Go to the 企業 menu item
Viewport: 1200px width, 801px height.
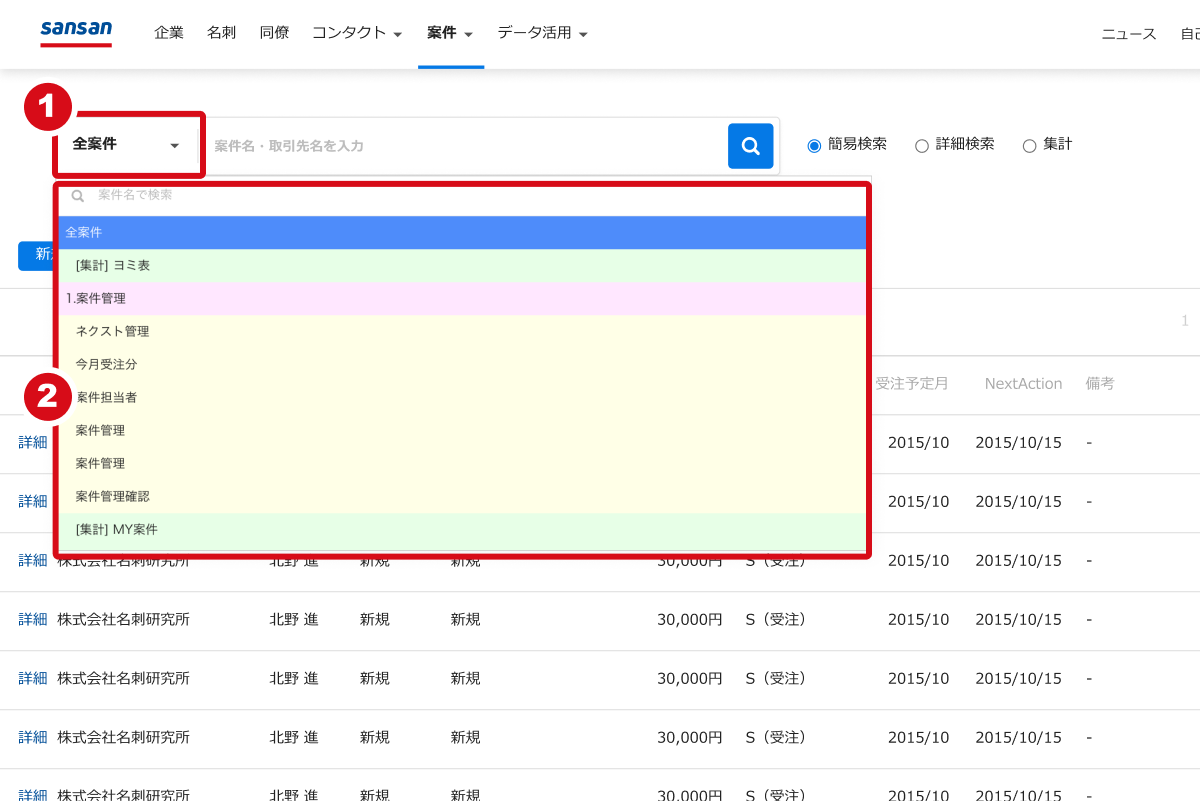tap(169, 32)
